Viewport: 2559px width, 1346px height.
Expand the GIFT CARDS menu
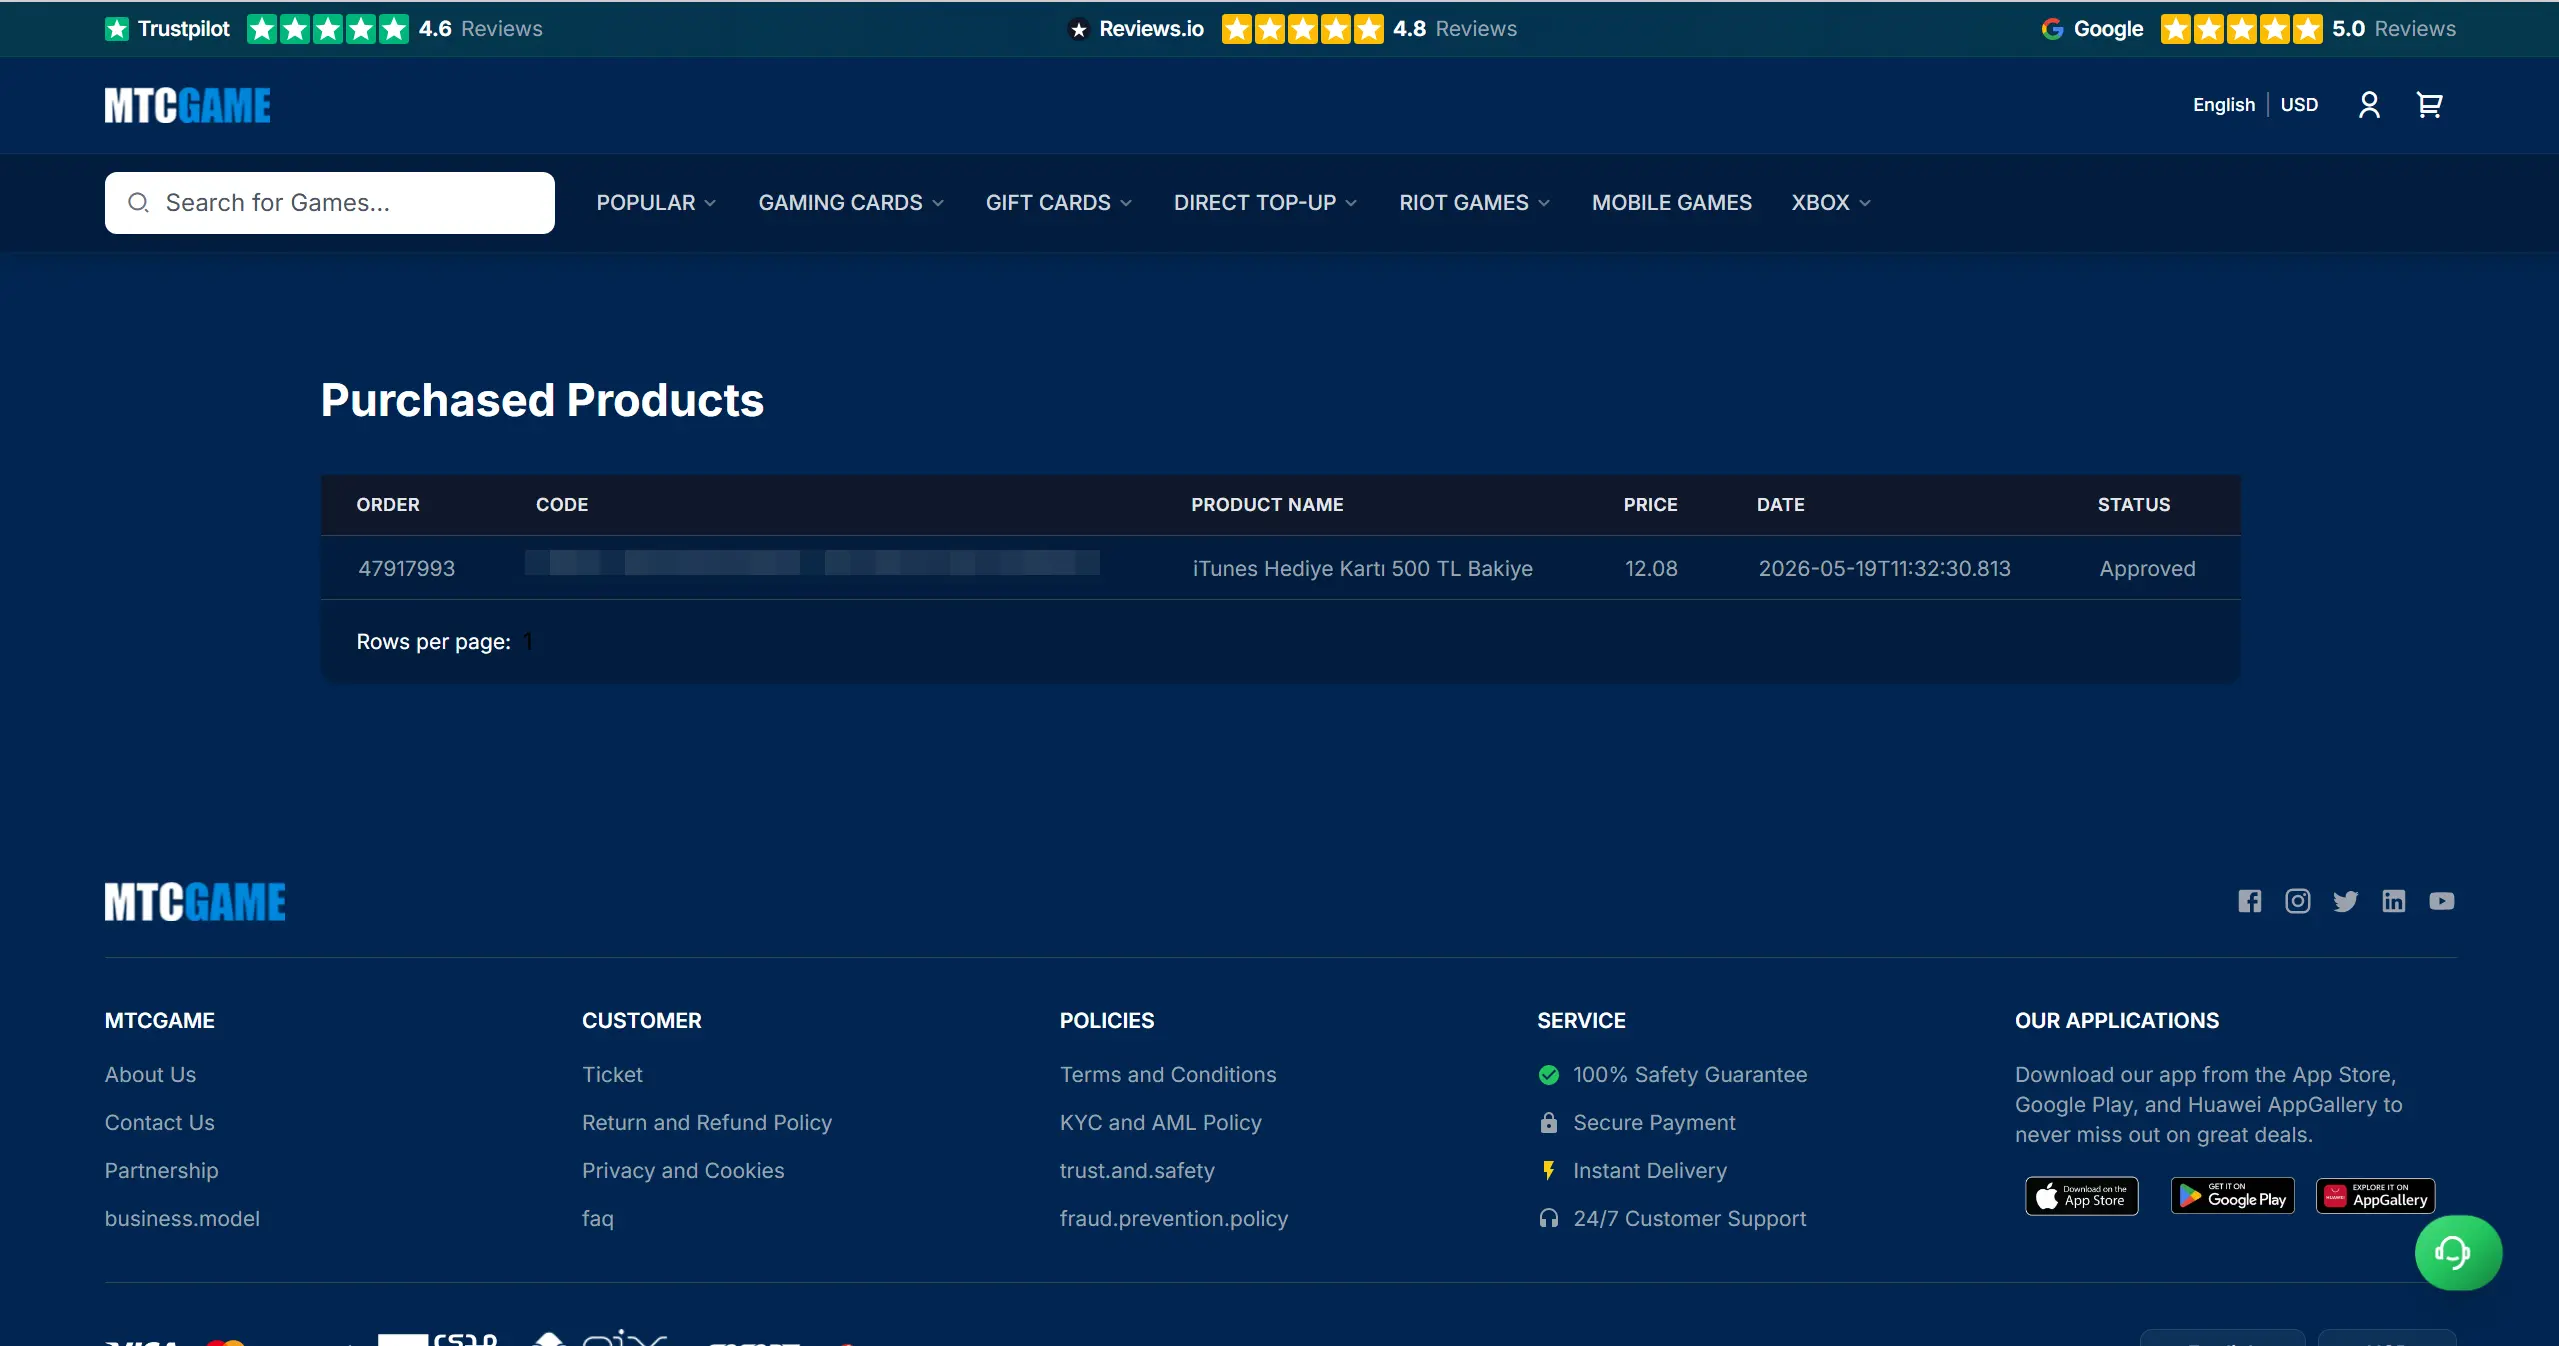[x=1059, y=203]
